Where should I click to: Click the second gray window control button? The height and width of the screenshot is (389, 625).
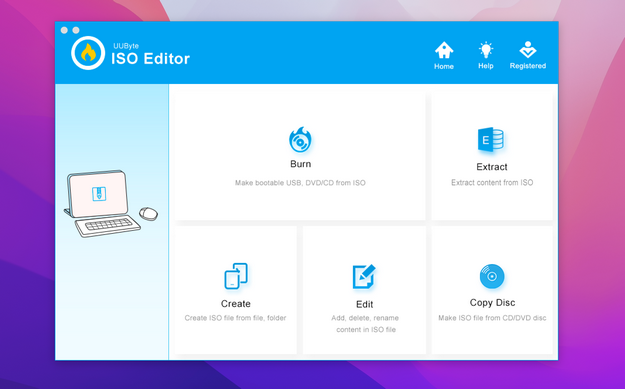(x=76, y=30)
